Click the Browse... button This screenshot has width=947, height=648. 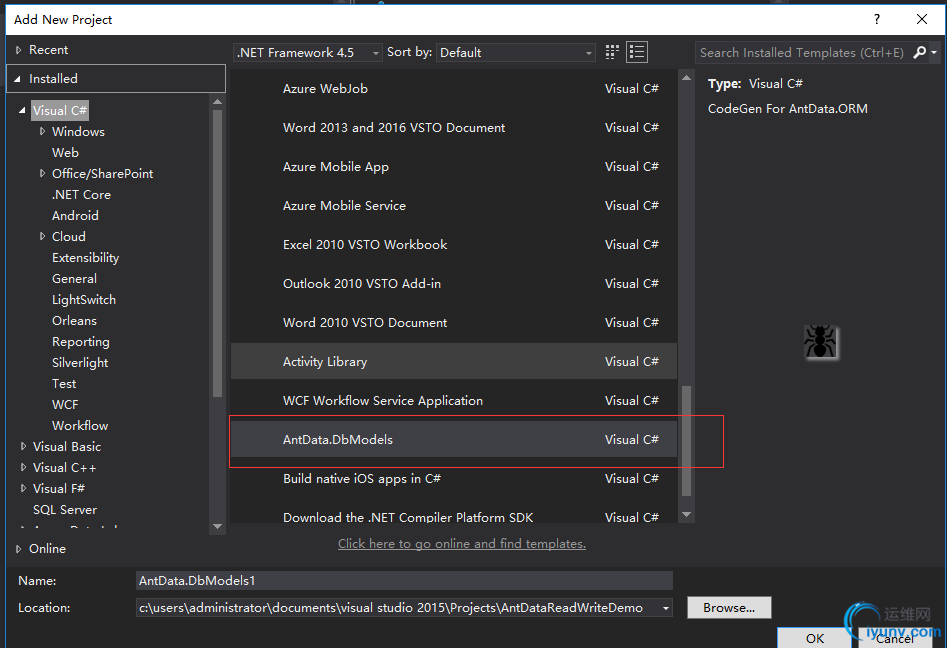[729, 608]
